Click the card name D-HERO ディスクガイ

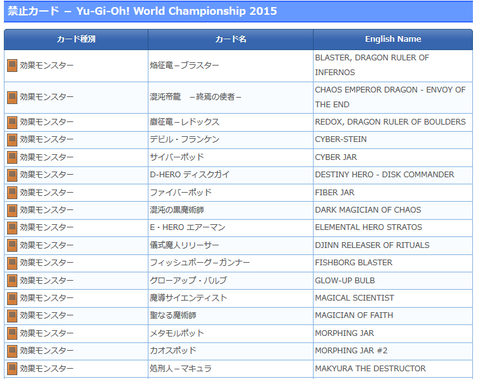point(190,175)
